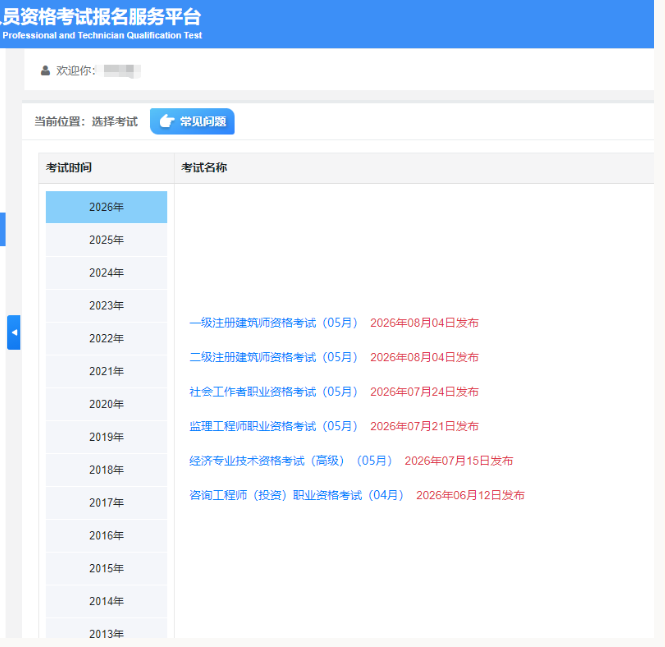Select the 2016年 year tab
Image resolution: width=665 pixels, height=647 pixels.
[x=106, y=535]
